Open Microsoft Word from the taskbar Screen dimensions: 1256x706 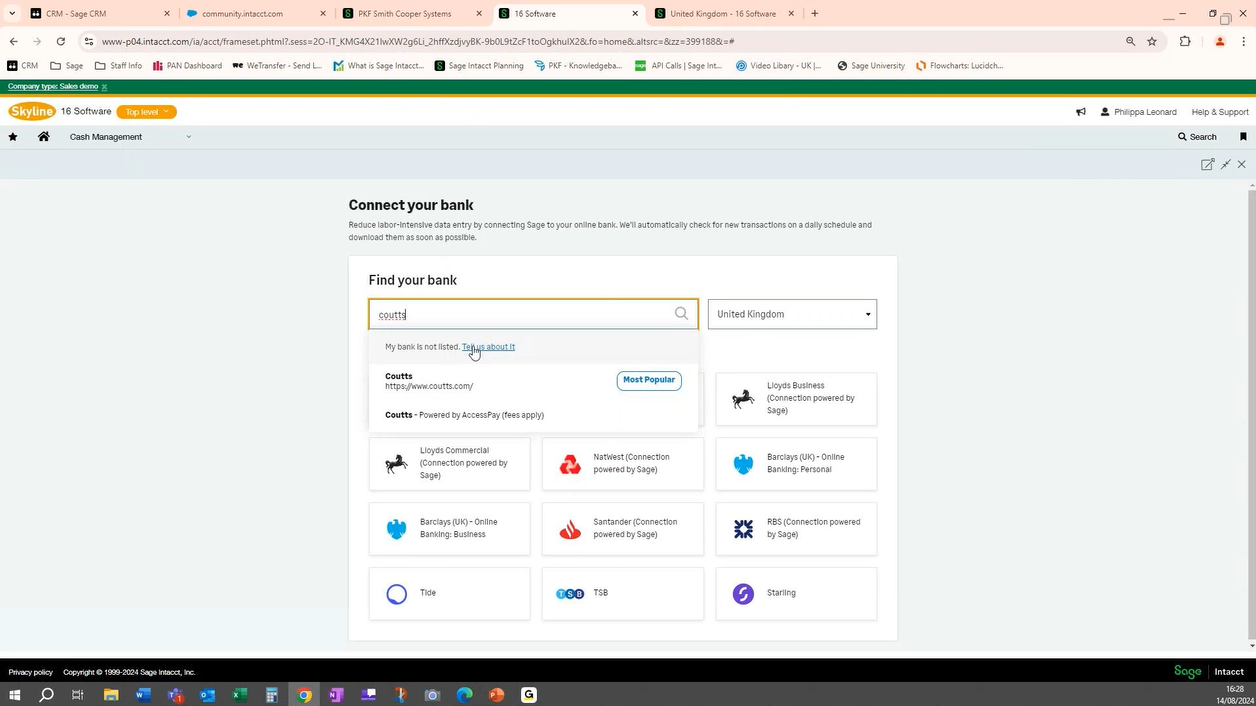coord(143,695)
